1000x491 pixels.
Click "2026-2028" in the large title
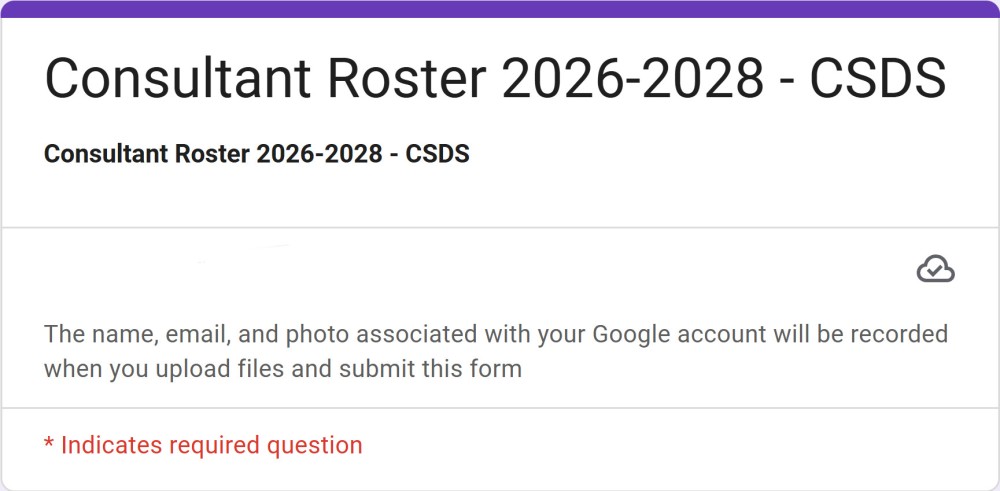click(635, 78)
